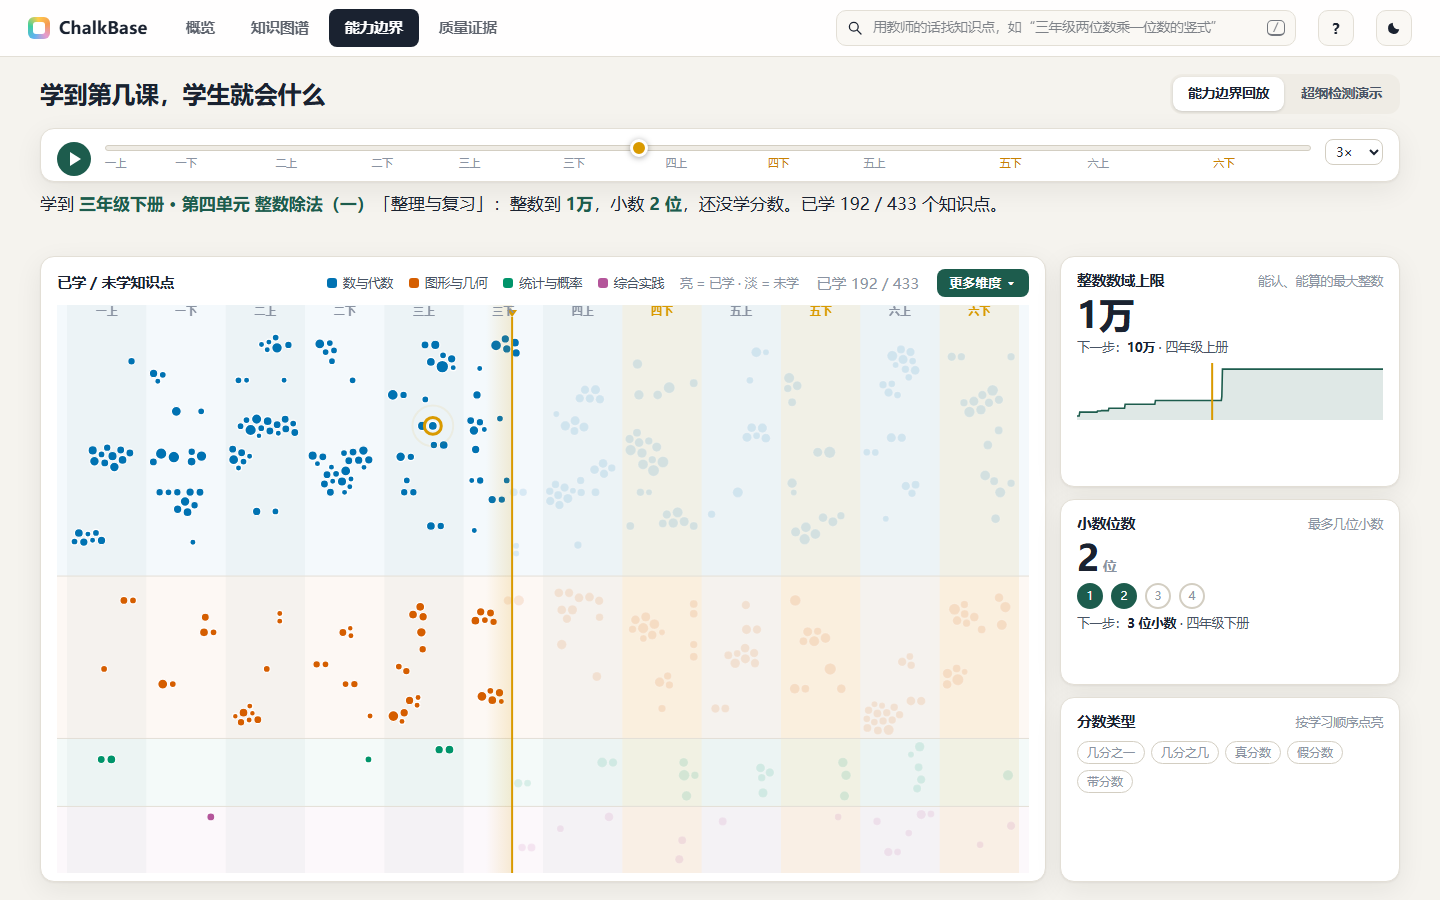Jump to 六下 label under playback slider
Image resolution: width=1440 pixels, height=900 pixels.
coord(1224,163)
